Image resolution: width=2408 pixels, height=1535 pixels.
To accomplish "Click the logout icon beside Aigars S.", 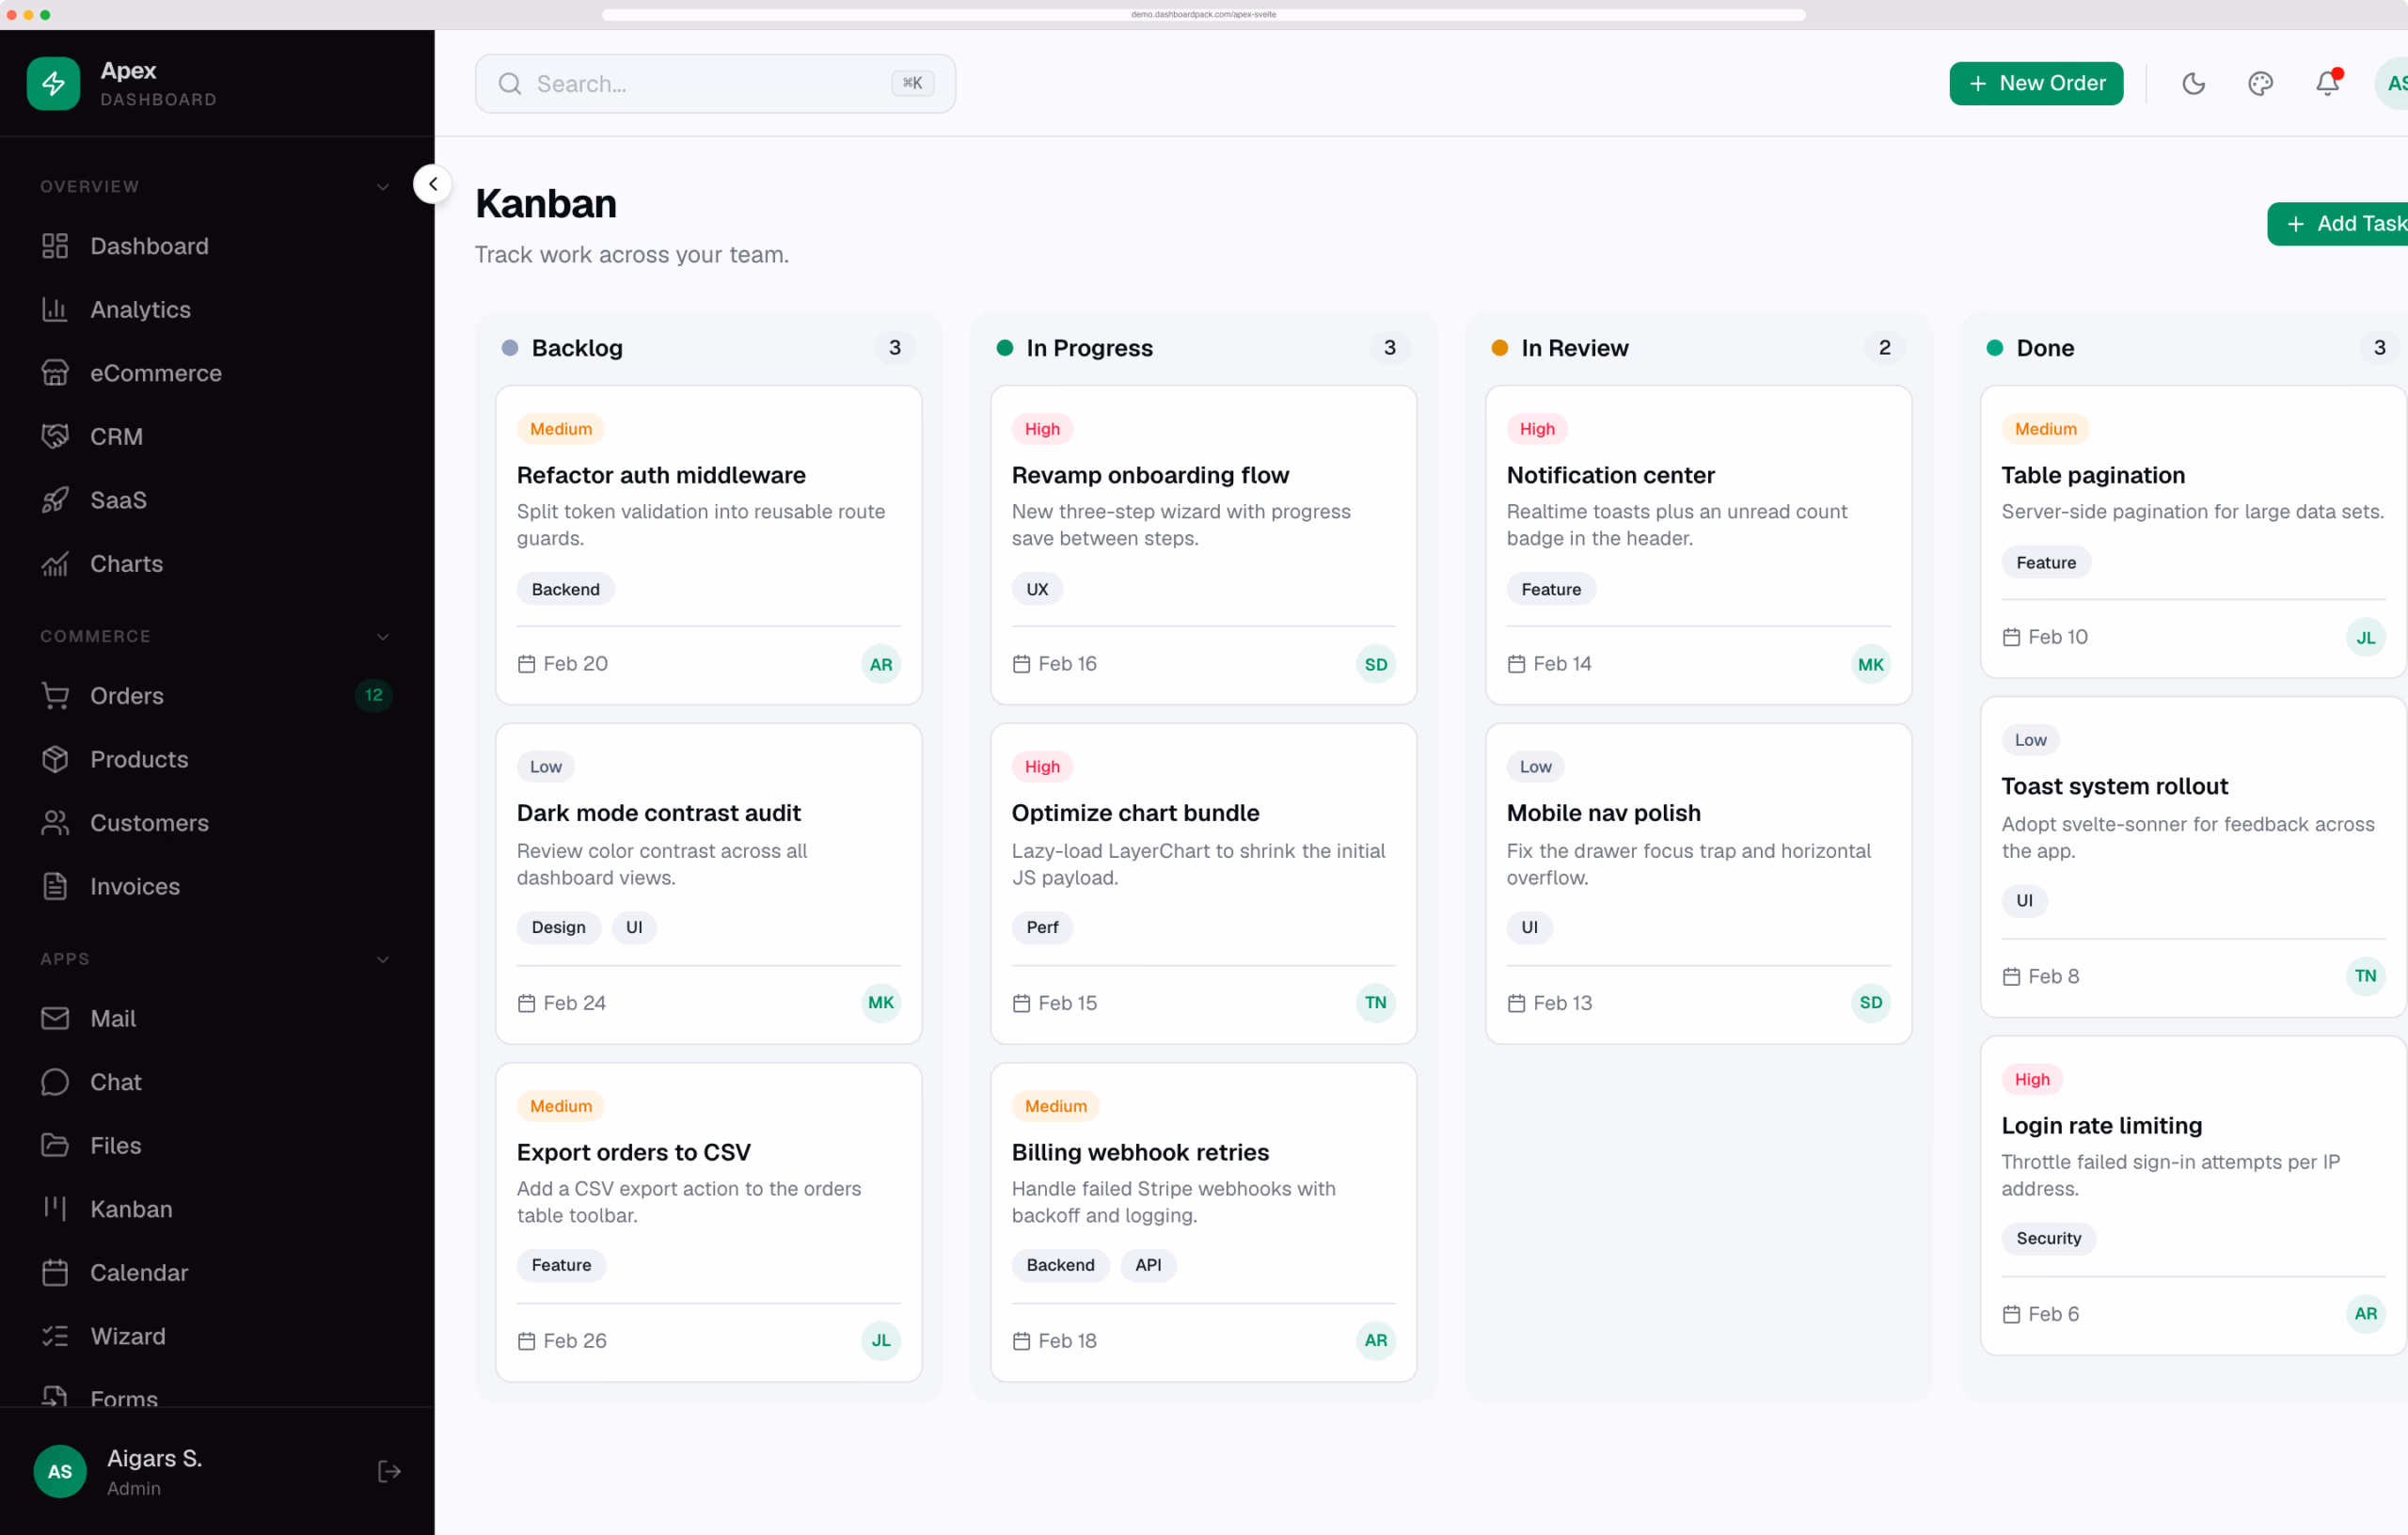I will tap(389, 1471).
